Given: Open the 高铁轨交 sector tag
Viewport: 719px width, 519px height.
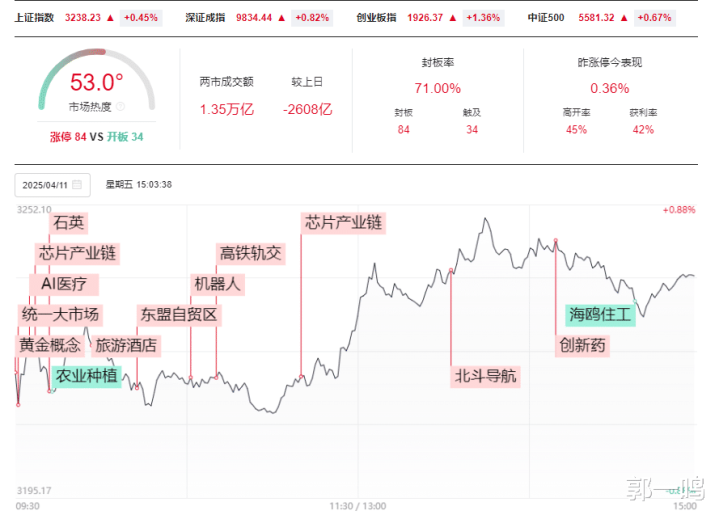Looking at the screenshot, I should tap(251, 253).
